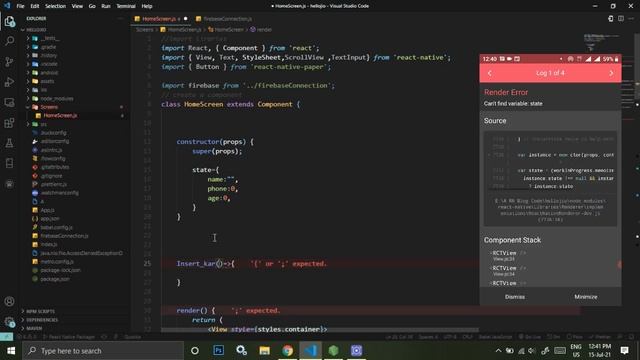Click the VS Code taskbar icon
This screenshot has height=360, width=640.
point(310,350)
